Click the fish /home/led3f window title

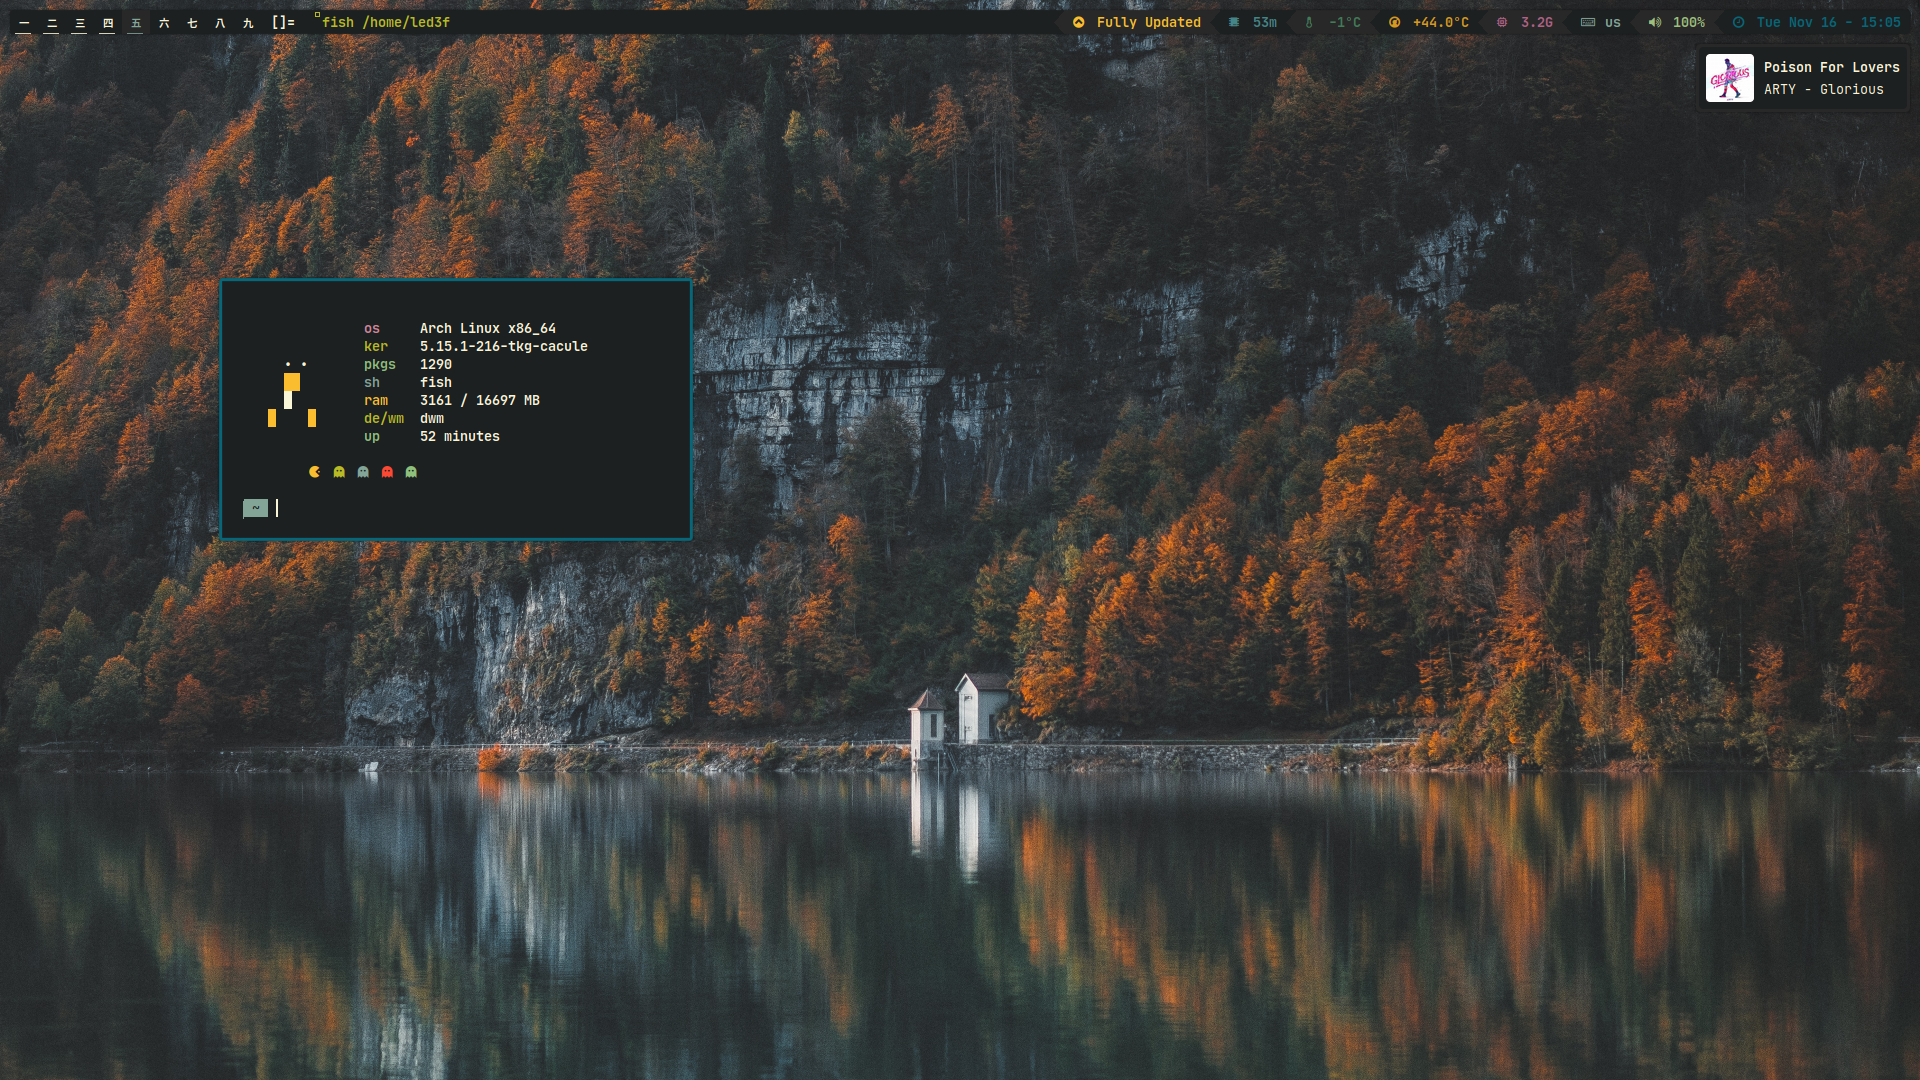tap(385, 22)
